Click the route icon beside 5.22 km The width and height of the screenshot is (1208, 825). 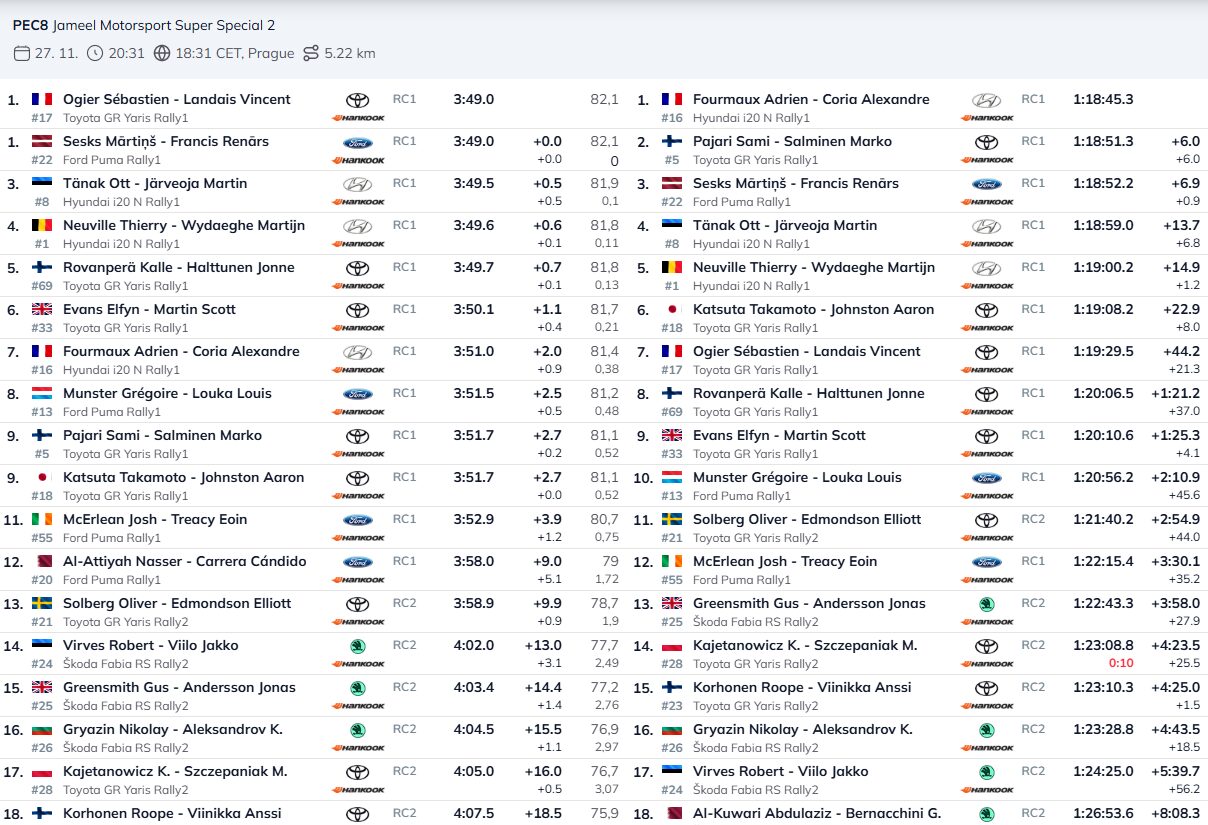click(311, 53)
